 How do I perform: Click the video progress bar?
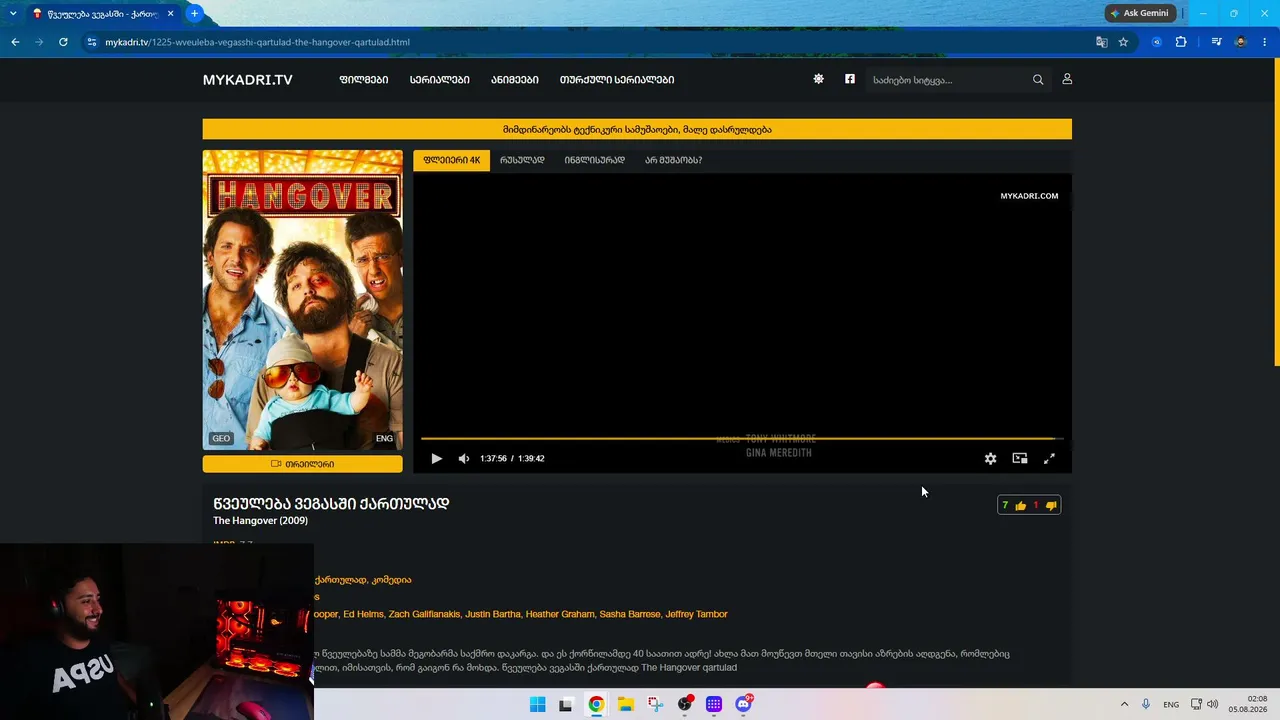(742, 438)
